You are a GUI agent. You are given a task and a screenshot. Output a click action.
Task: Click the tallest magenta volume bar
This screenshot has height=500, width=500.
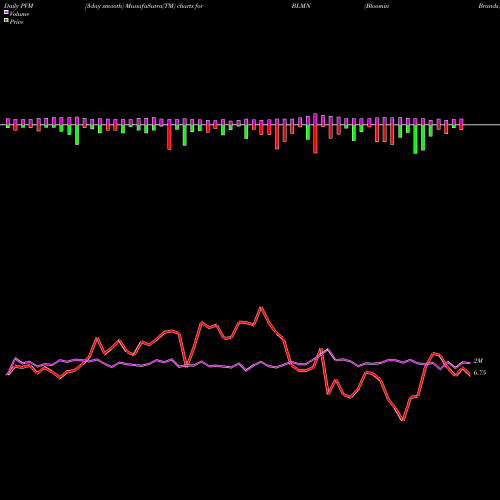[315, 119]
